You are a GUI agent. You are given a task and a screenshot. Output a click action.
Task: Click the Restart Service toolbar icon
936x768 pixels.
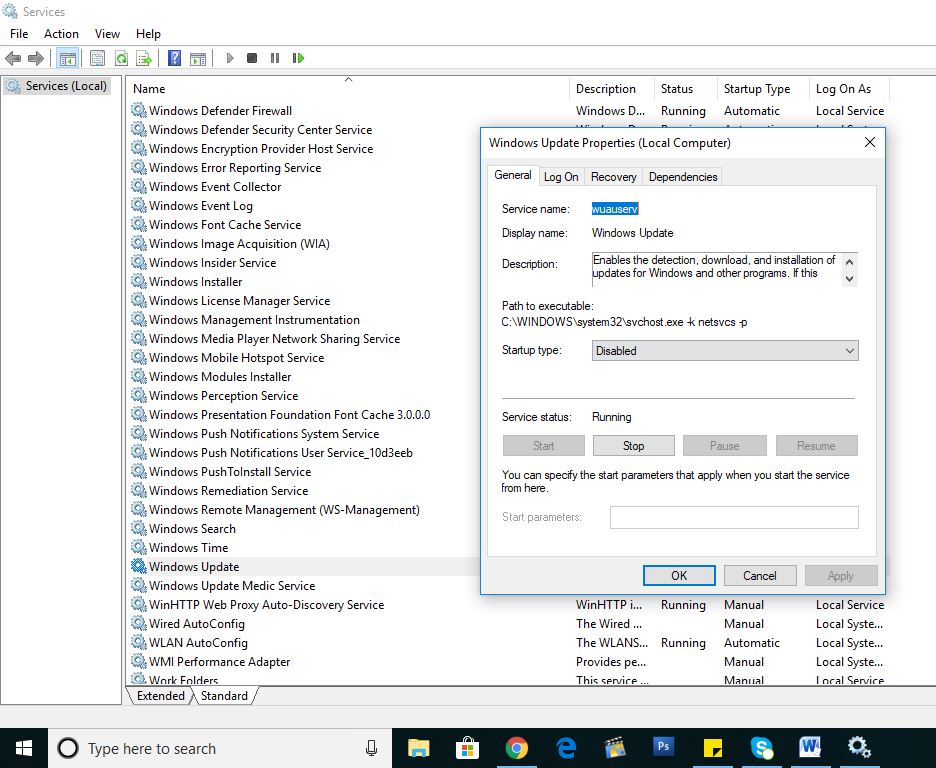tap(298, 58)
